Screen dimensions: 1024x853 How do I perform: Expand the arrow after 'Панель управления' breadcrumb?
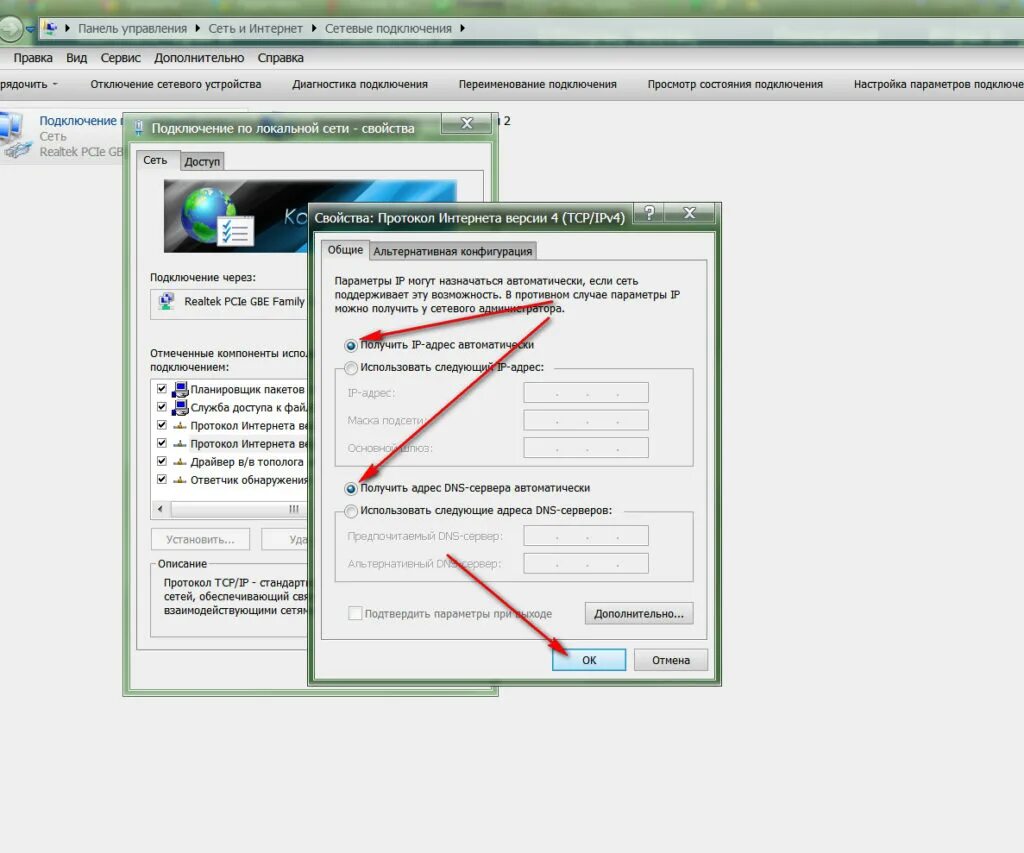(x=198, y=28)
